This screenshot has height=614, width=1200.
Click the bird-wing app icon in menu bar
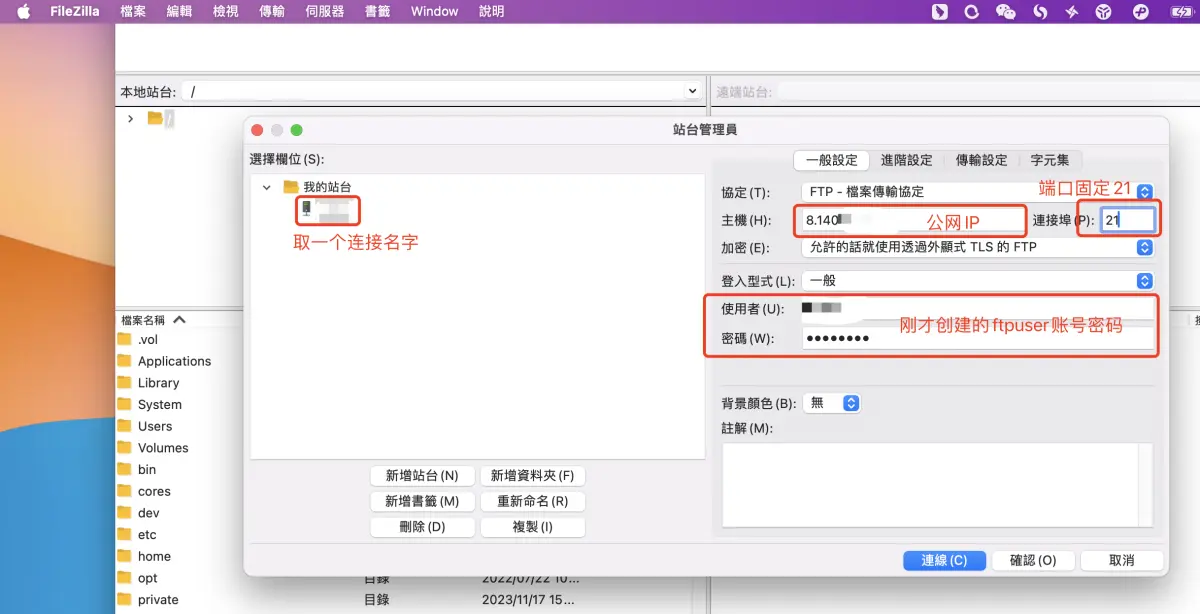pos(939,12)
